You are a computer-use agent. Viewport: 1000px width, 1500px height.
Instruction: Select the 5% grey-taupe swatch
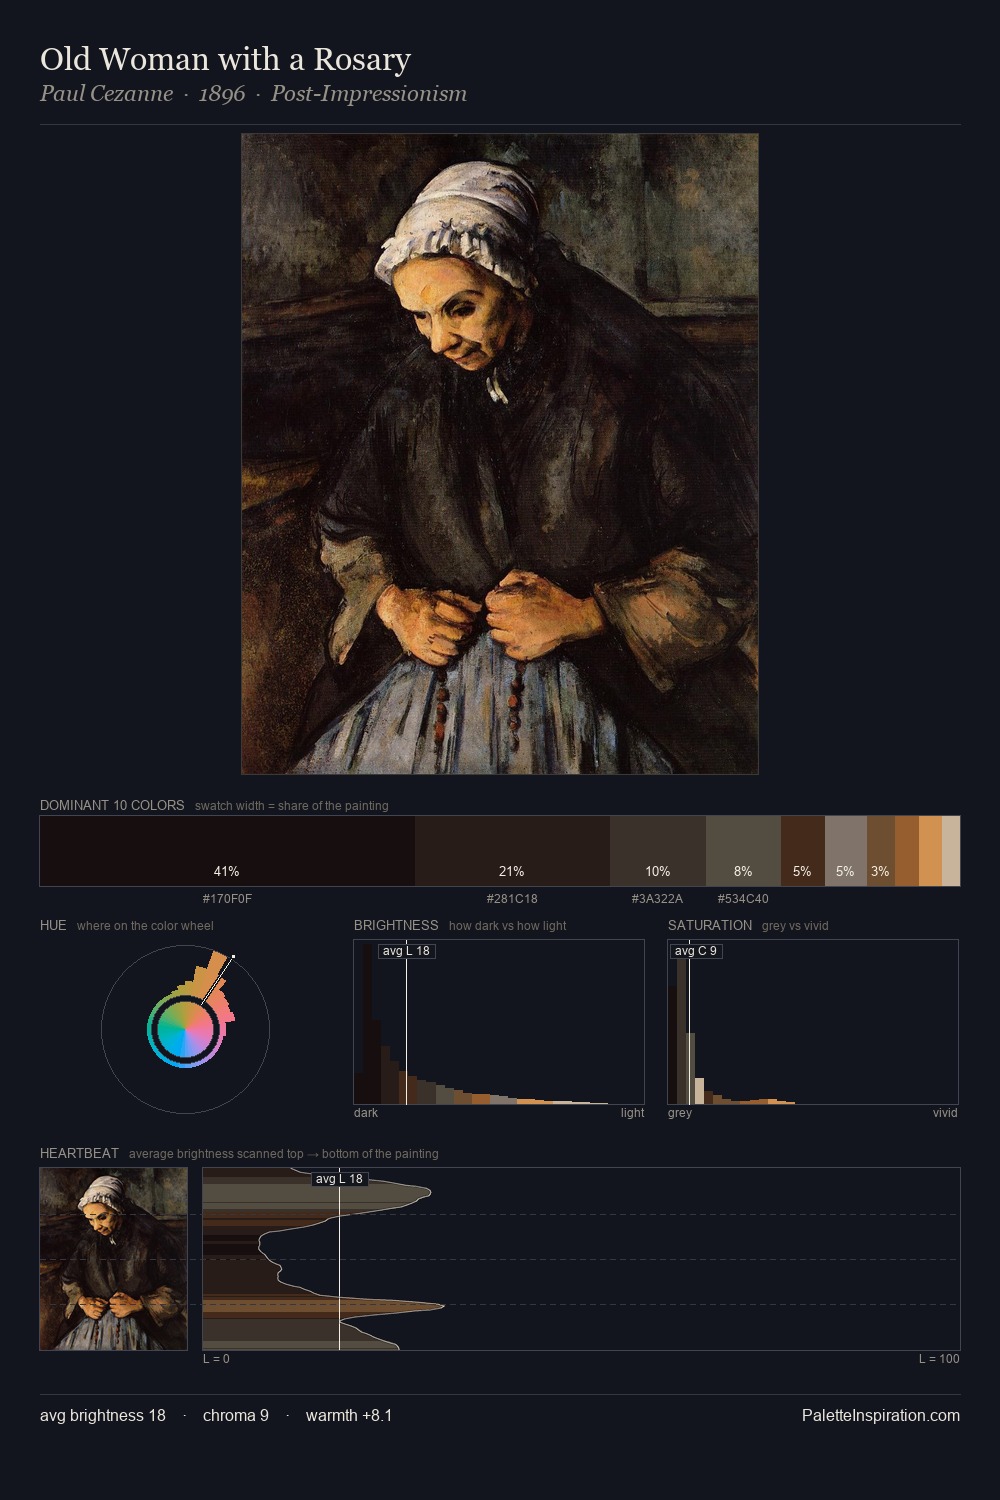pos(846,851)
